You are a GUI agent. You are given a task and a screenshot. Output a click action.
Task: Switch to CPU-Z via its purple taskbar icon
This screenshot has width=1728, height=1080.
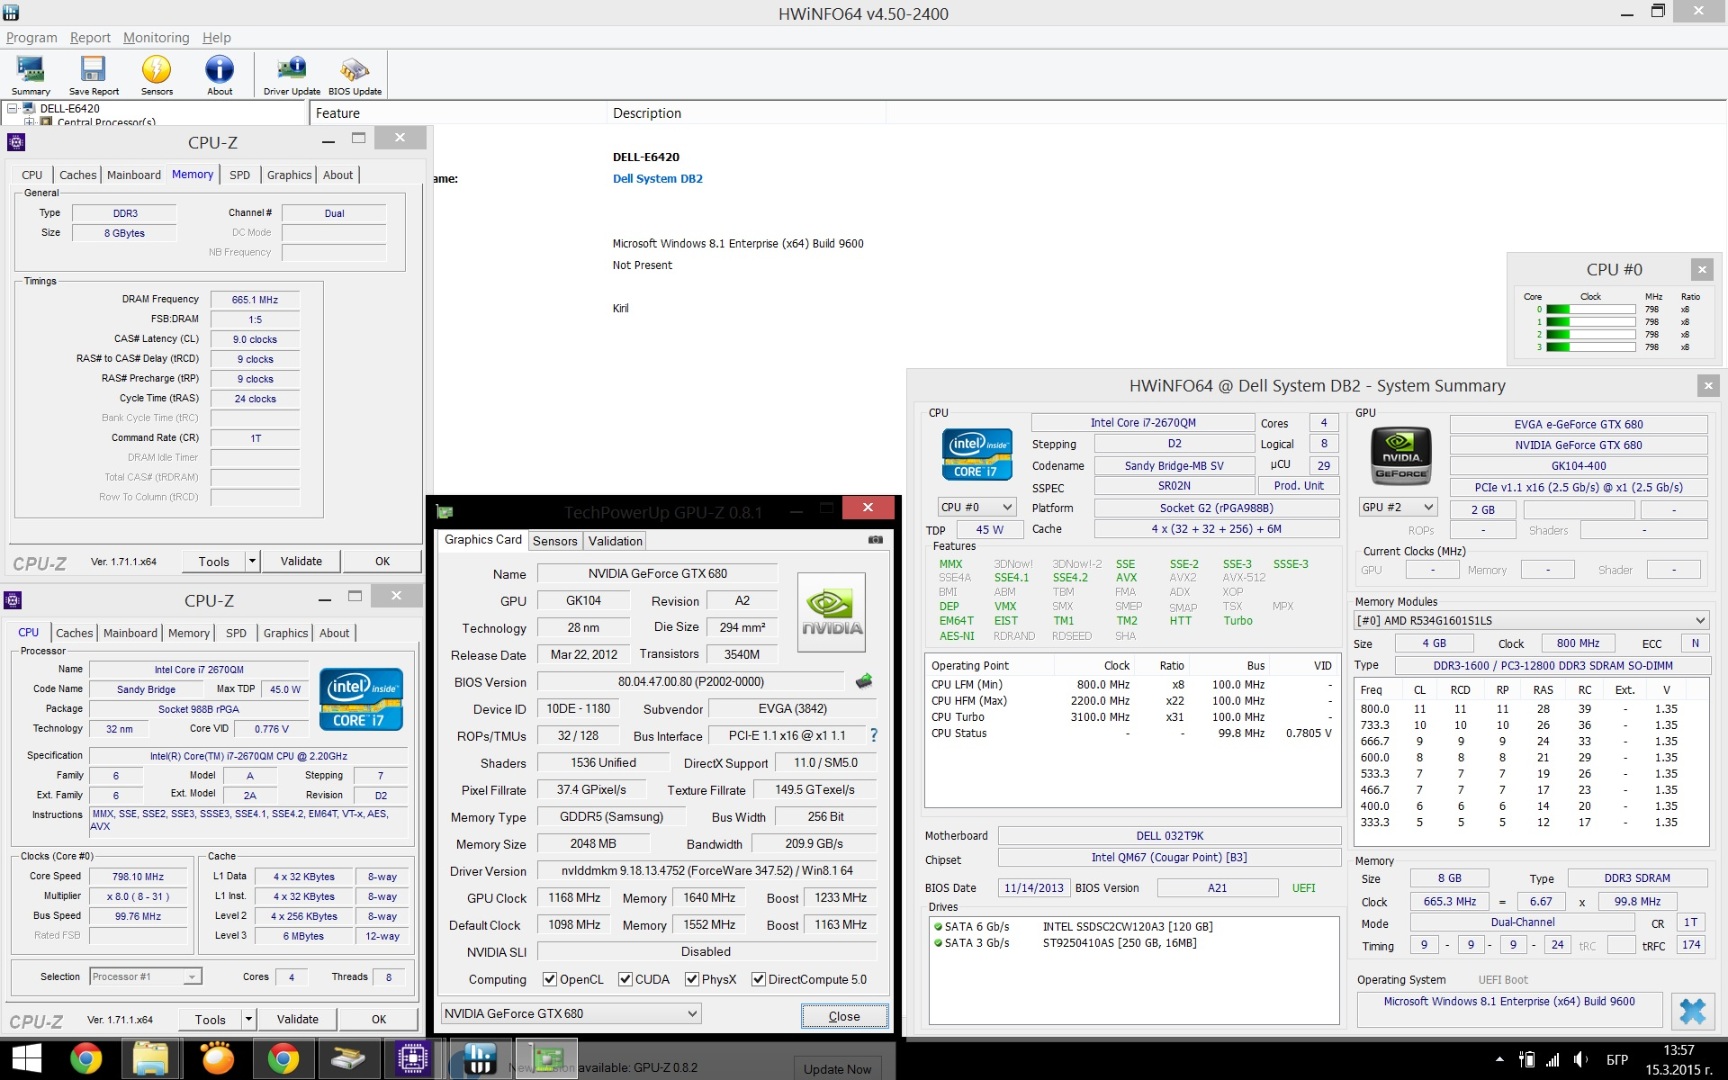412,1058
